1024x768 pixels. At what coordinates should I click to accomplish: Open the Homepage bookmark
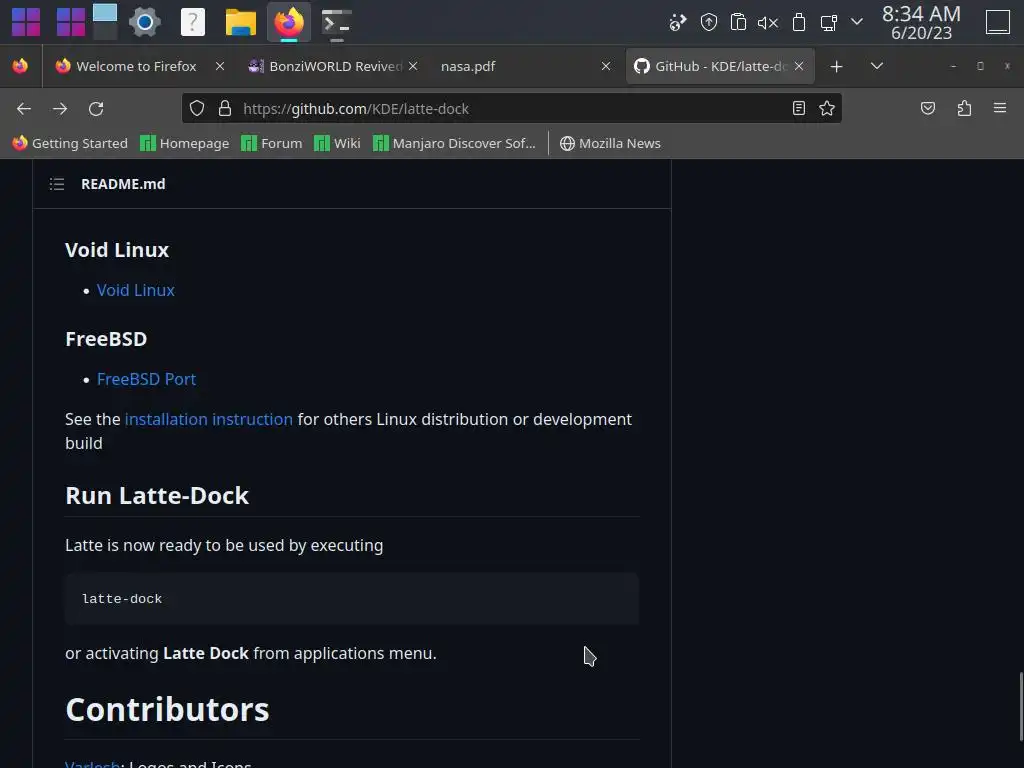tap(185, 143)
